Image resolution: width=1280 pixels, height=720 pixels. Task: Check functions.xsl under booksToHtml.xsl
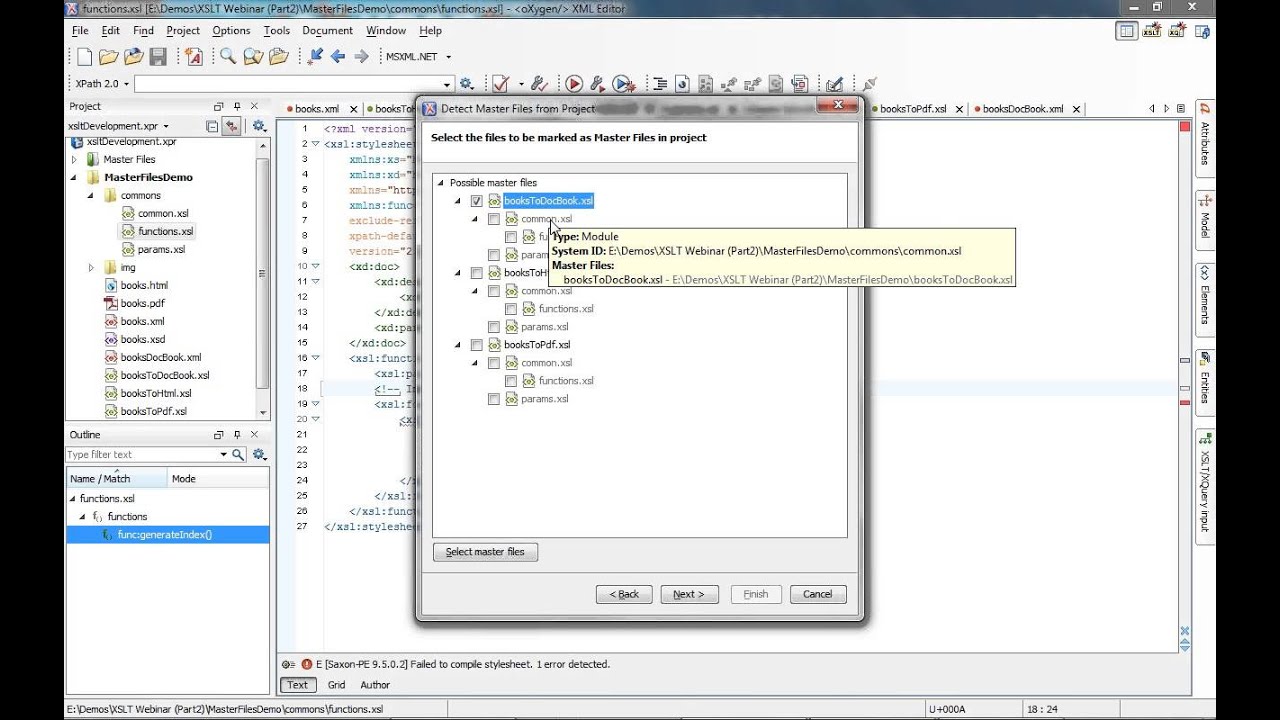pyautogui.click(x=511, y=309)
